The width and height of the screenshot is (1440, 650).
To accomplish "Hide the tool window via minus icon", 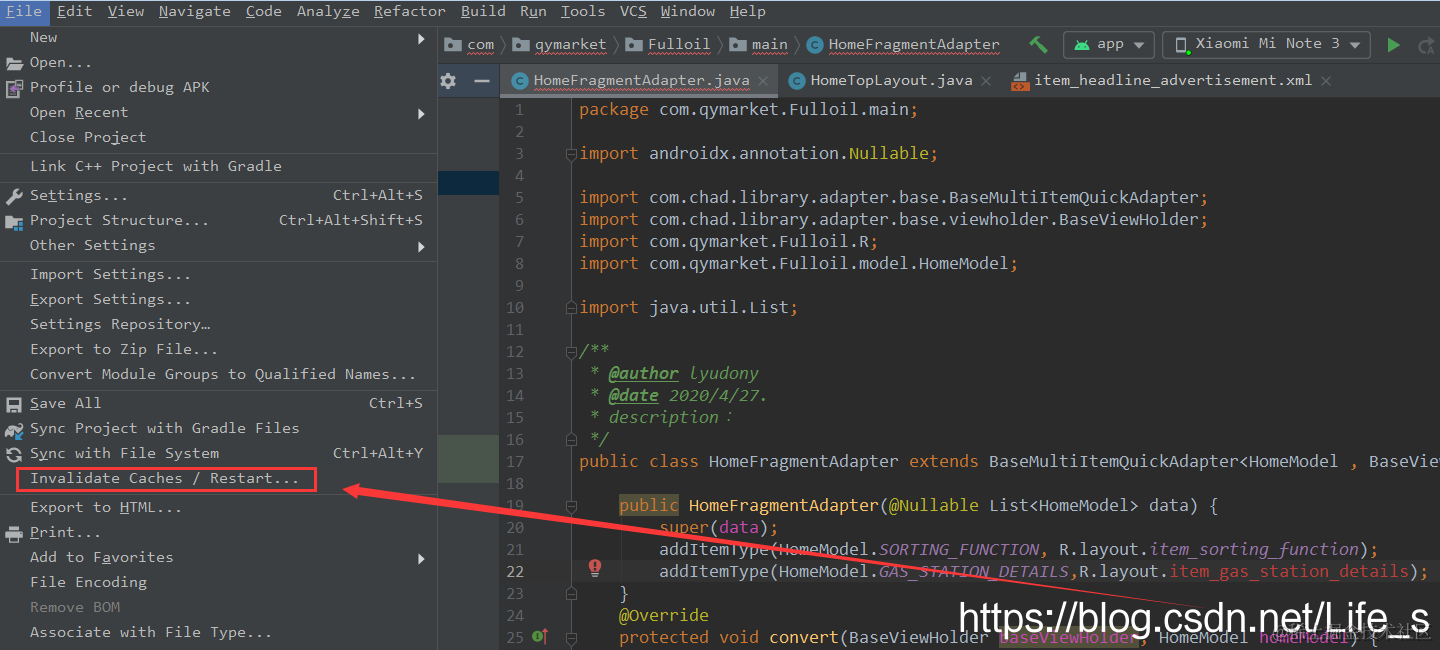I will (482, 80).
